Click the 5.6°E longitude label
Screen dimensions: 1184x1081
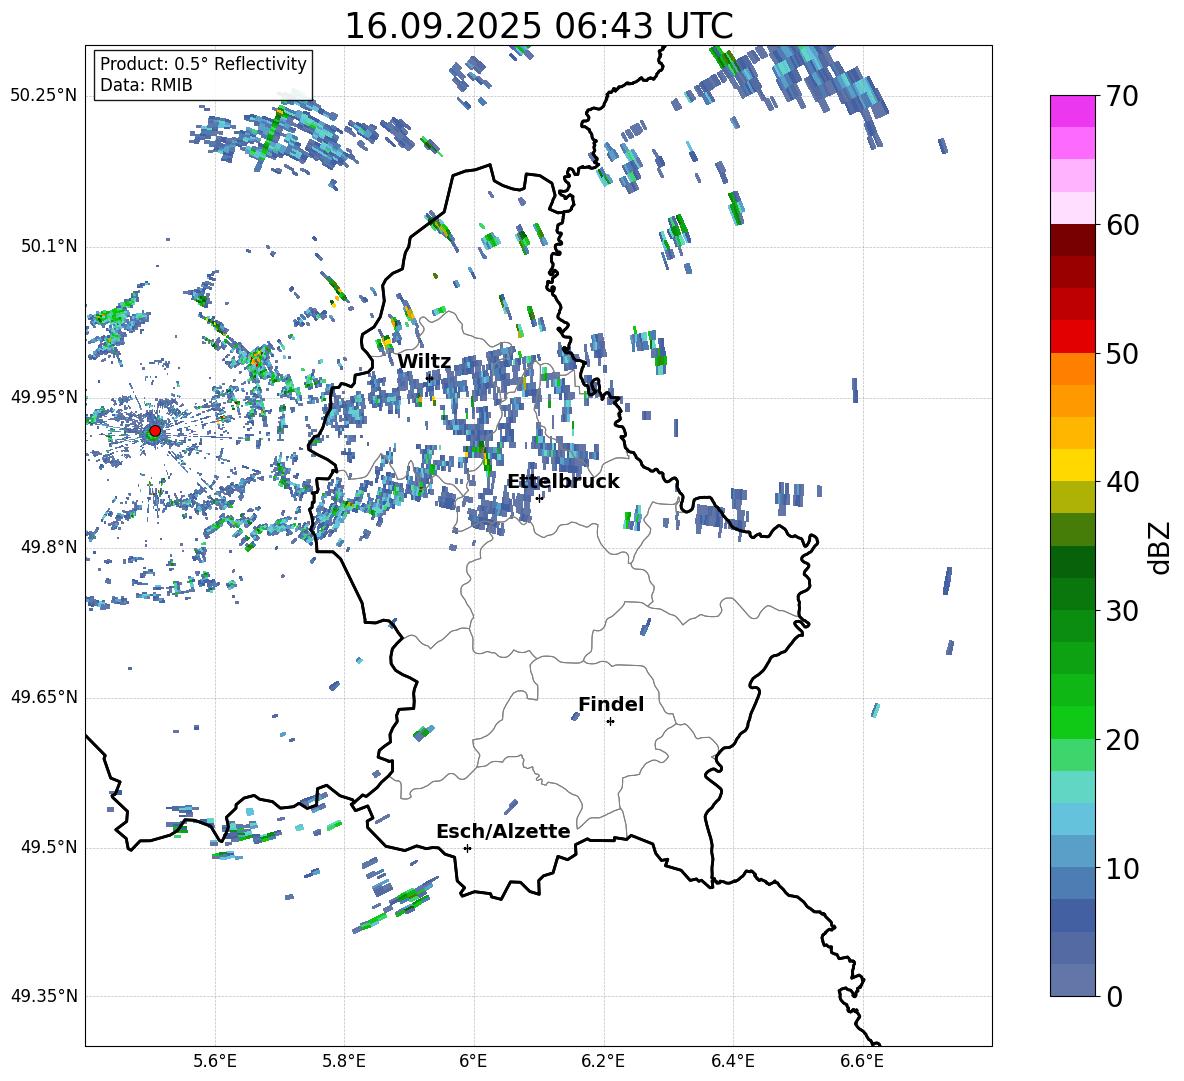[x=215, y=1062]
